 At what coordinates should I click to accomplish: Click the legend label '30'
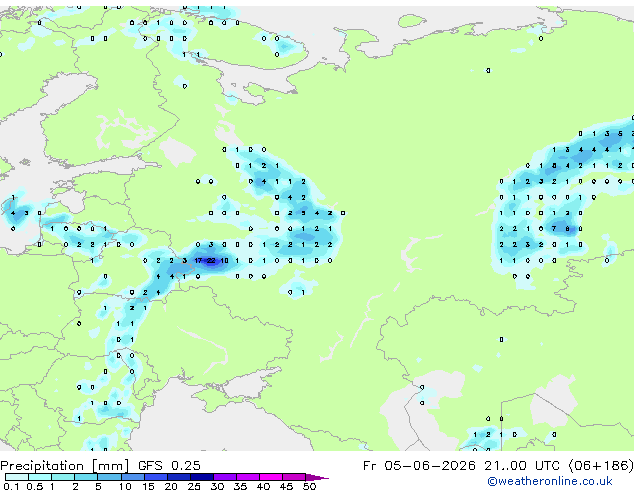pos(217,486)
